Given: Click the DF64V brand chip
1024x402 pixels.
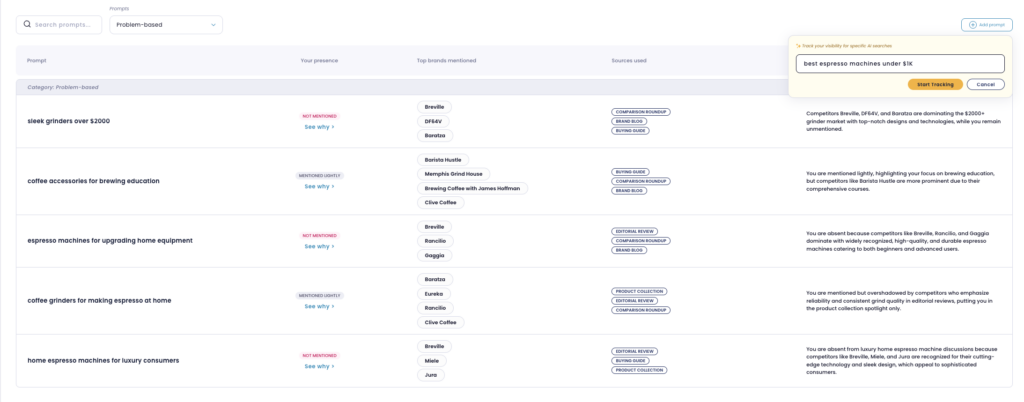Looking at the screenshot, I should tap(434, 121).
